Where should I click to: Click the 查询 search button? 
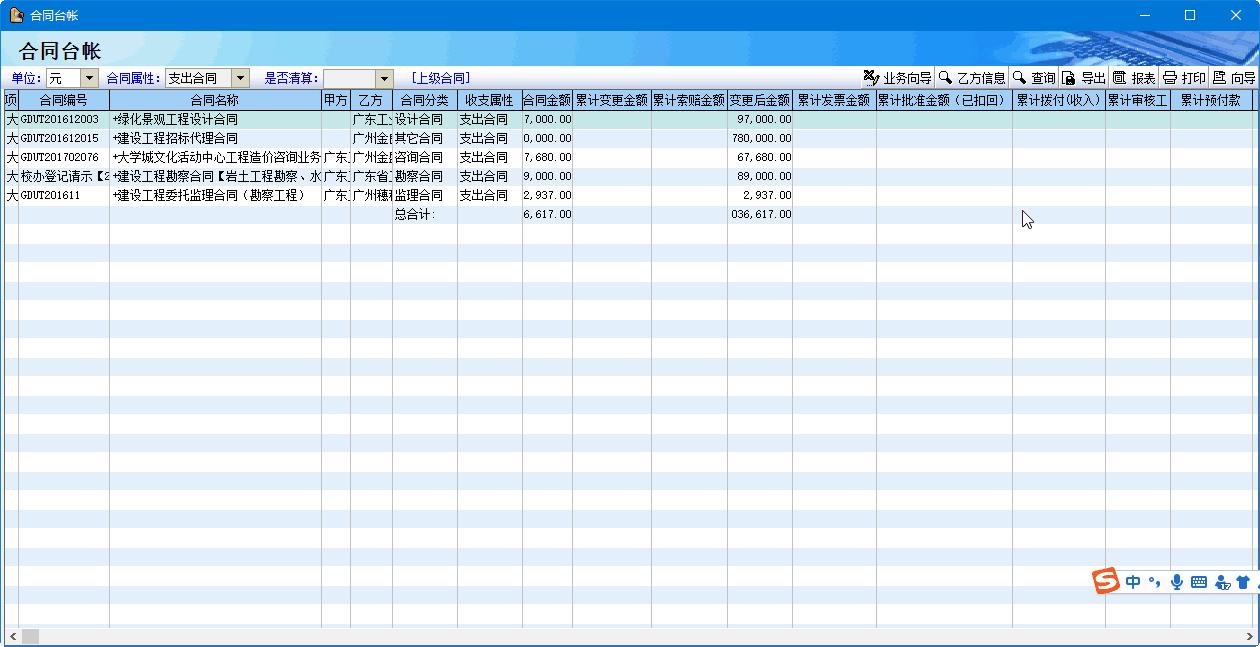[x=1034, y=78]
